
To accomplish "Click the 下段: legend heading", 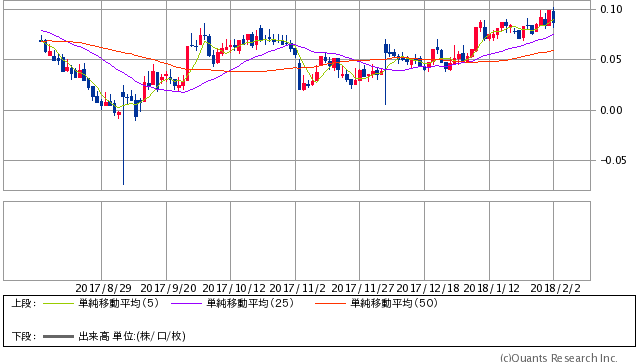I will [24, 336].
